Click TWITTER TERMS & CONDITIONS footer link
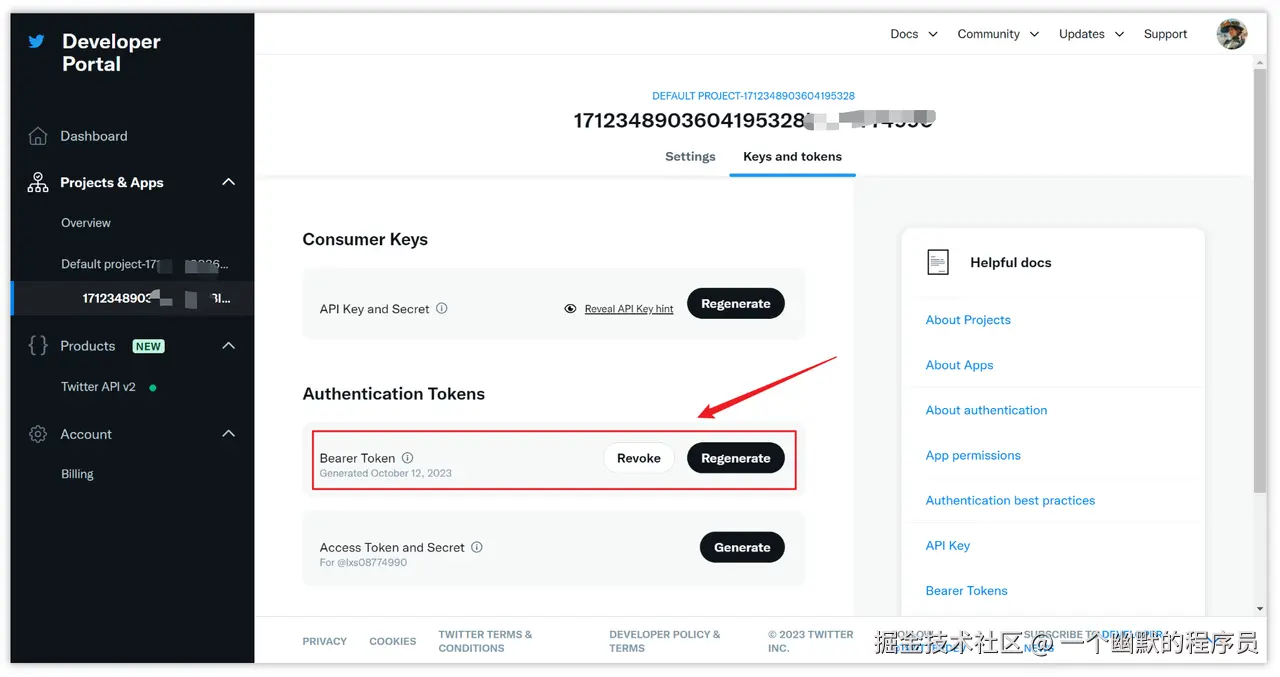Viewport: 1280px width, 677px height. 485,641
